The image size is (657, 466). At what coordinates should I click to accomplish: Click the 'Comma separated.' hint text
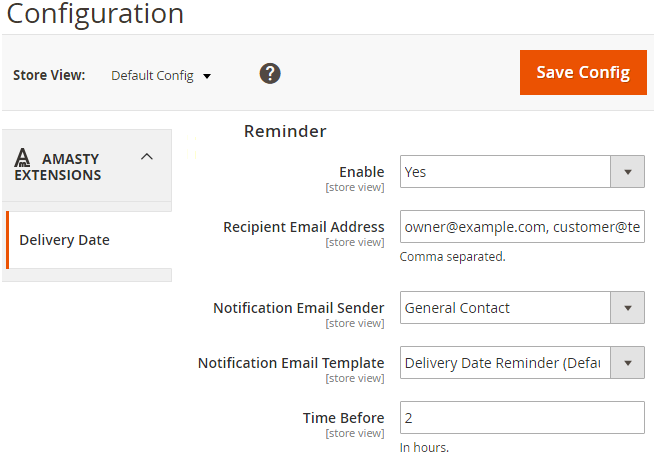click(x=453, y=256)
